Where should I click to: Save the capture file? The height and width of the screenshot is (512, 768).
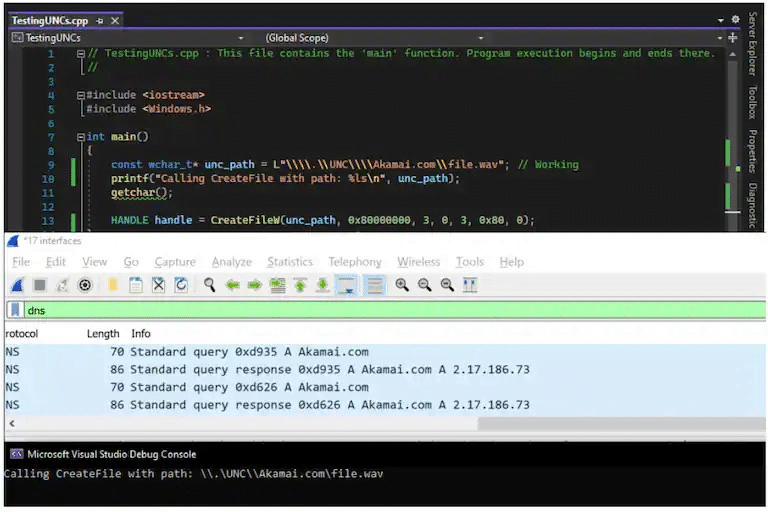[x=136, y=285]
